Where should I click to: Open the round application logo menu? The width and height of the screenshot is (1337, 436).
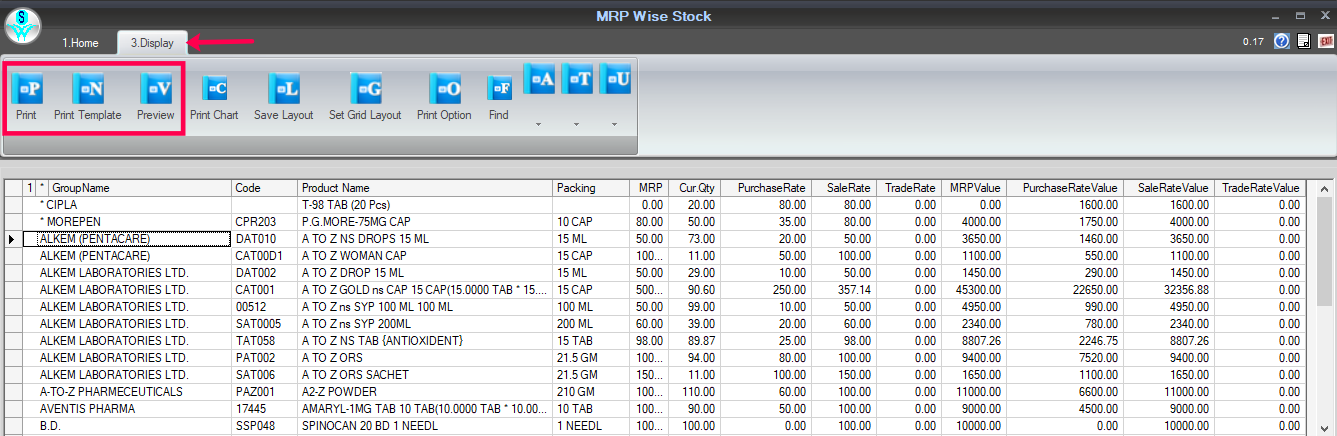pyautogui.click(x=23, y=25)
